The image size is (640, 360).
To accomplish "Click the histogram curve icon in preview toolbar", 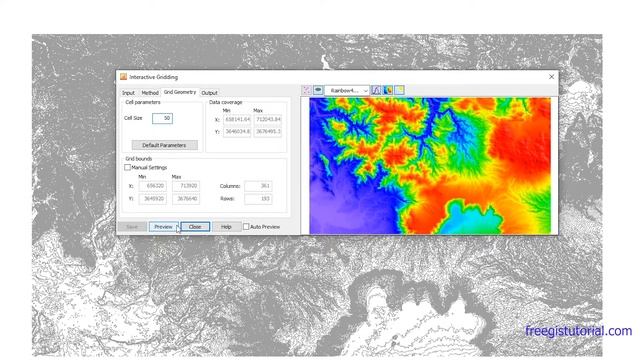I will (x=376, y=90).
